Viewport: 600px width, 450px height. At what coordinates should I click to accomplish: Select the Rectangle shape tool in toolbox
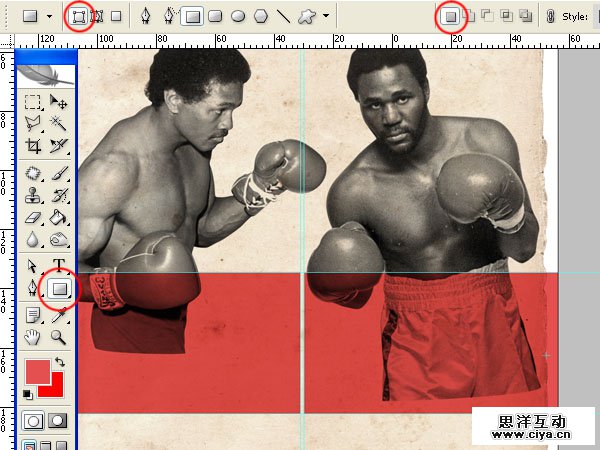coord(59,289)
